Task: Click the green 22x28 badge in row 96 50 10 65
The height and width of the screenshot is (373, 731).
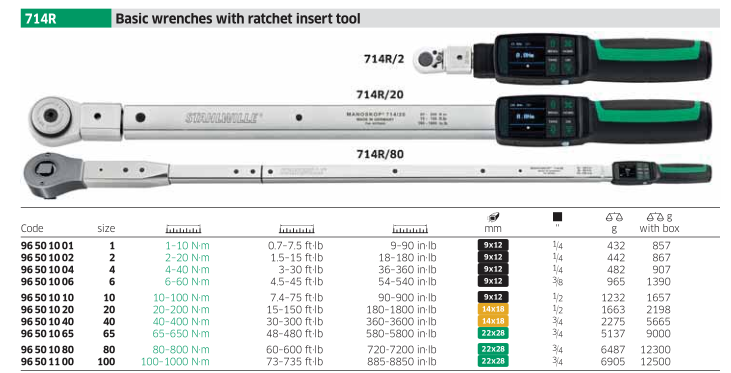Action: (493, 333)
